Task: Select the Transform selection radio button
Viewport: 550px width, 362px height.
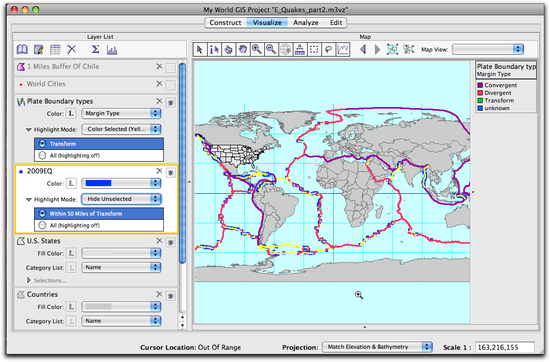Action: (42, 144)
